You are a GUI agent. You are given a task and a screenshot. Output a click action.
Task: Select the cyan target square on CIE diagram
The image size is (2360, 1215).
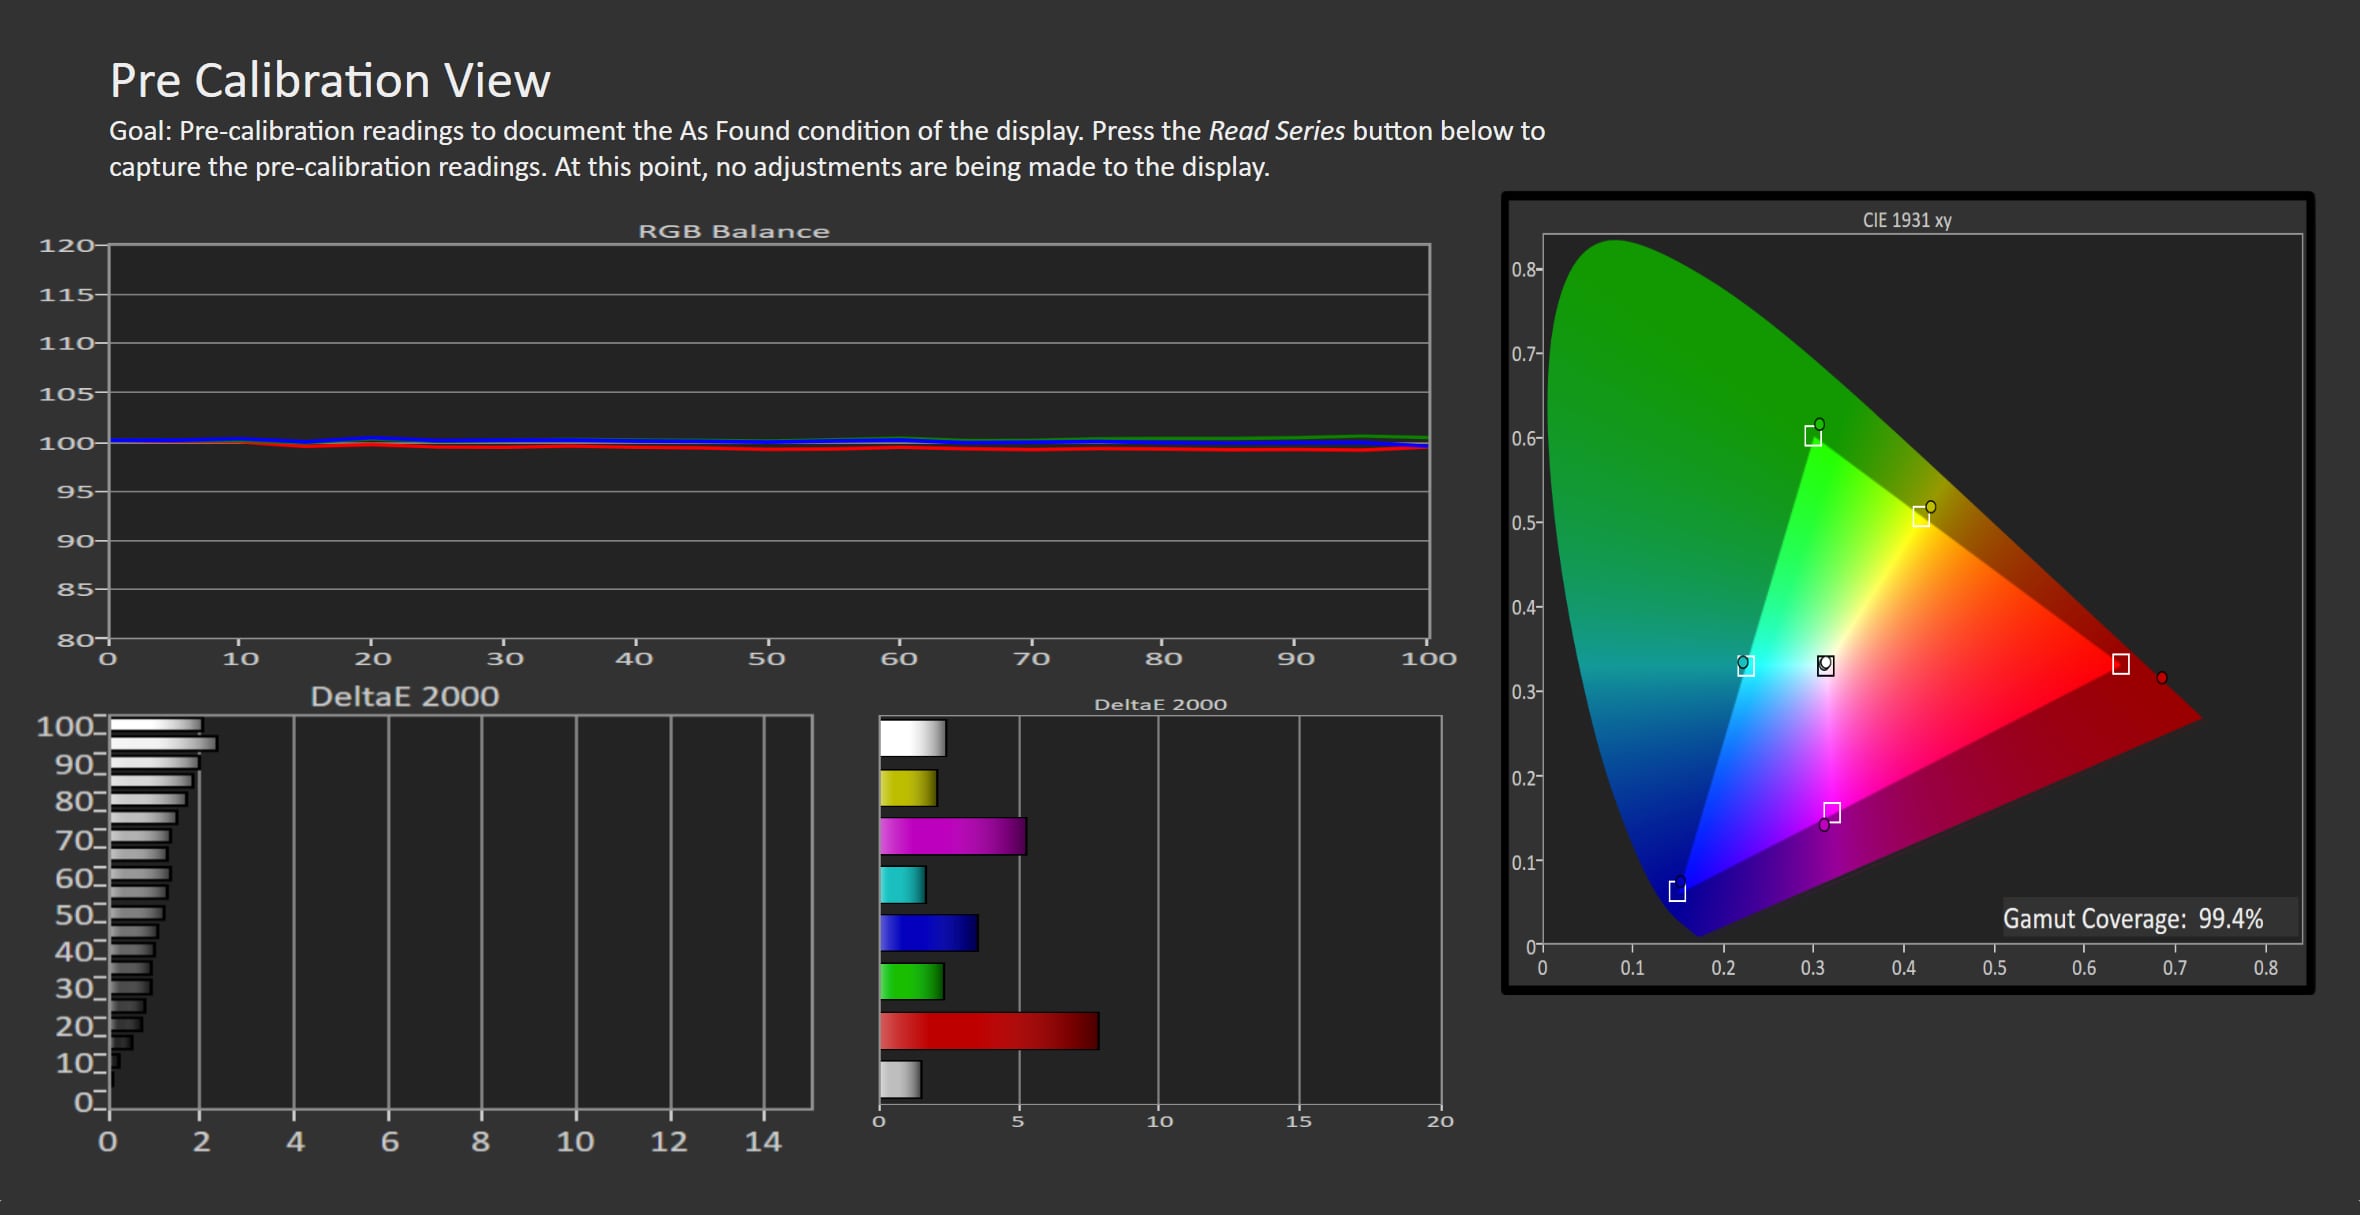click(1745, 666)
